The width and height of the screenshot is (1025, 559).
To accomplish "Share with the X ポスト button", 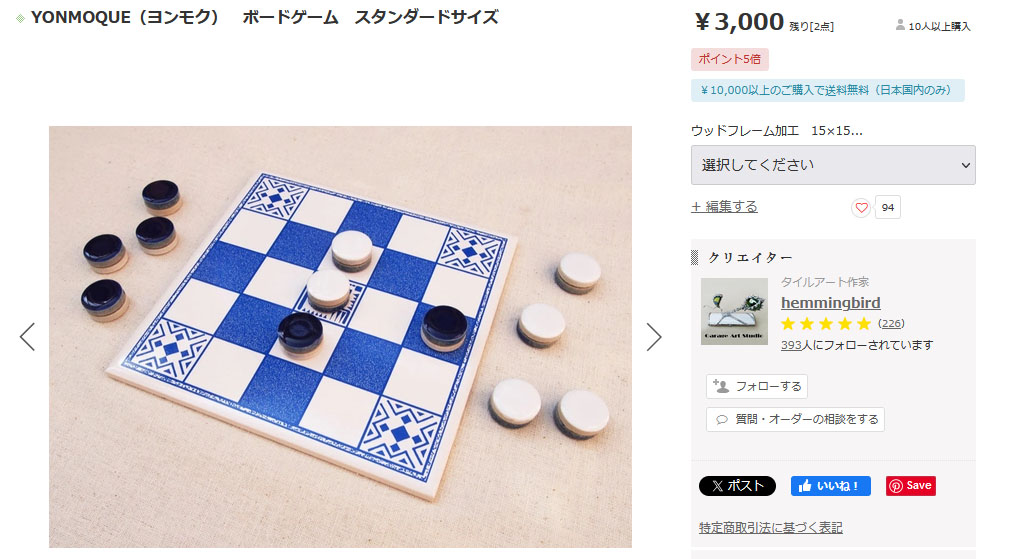I will pyautogui.click(x=737, y=486).
